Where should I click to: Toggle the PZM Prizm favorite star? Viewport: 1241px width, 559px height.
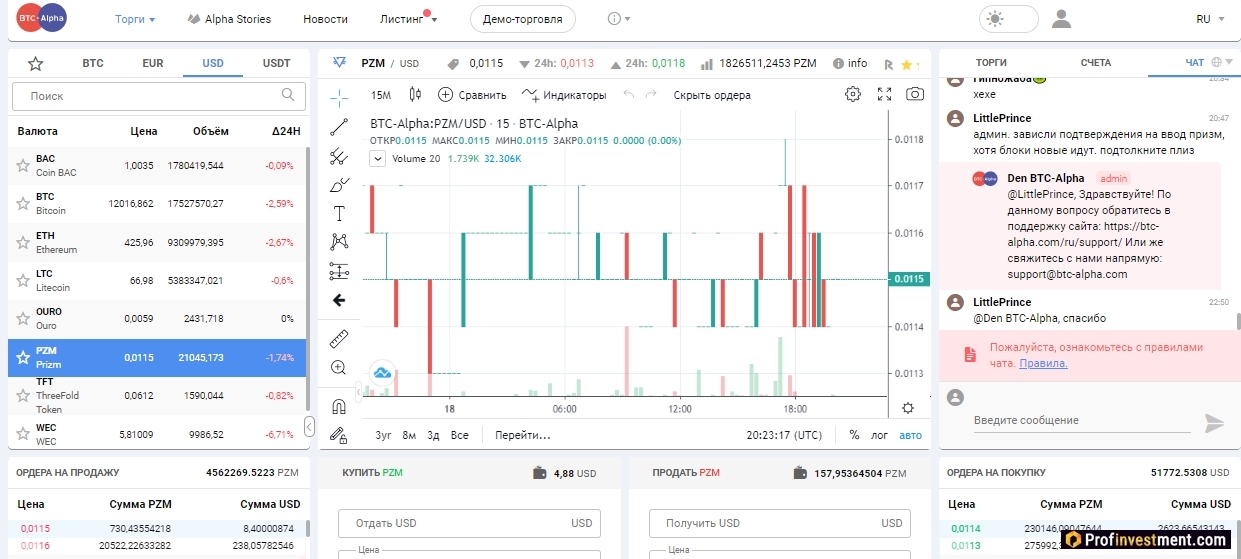23,357
